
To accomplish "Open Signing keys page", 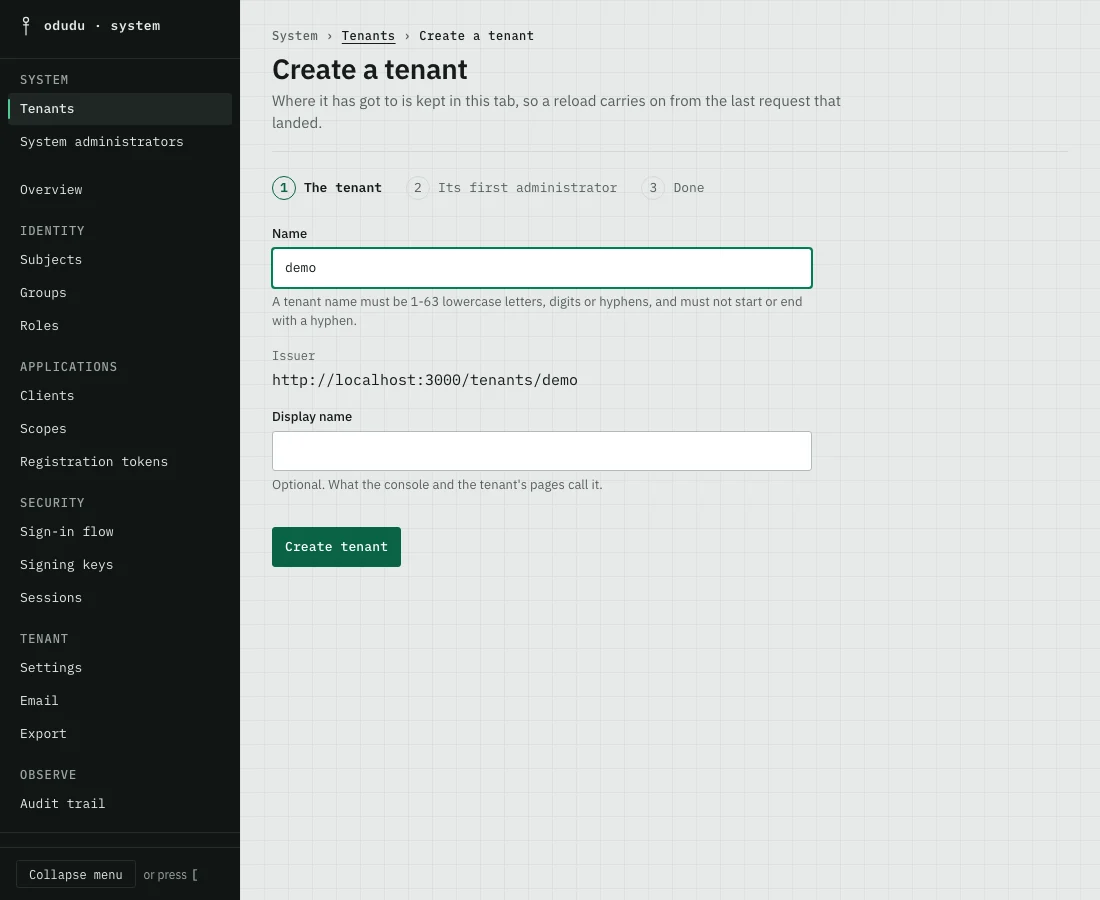I will (120, 565).
